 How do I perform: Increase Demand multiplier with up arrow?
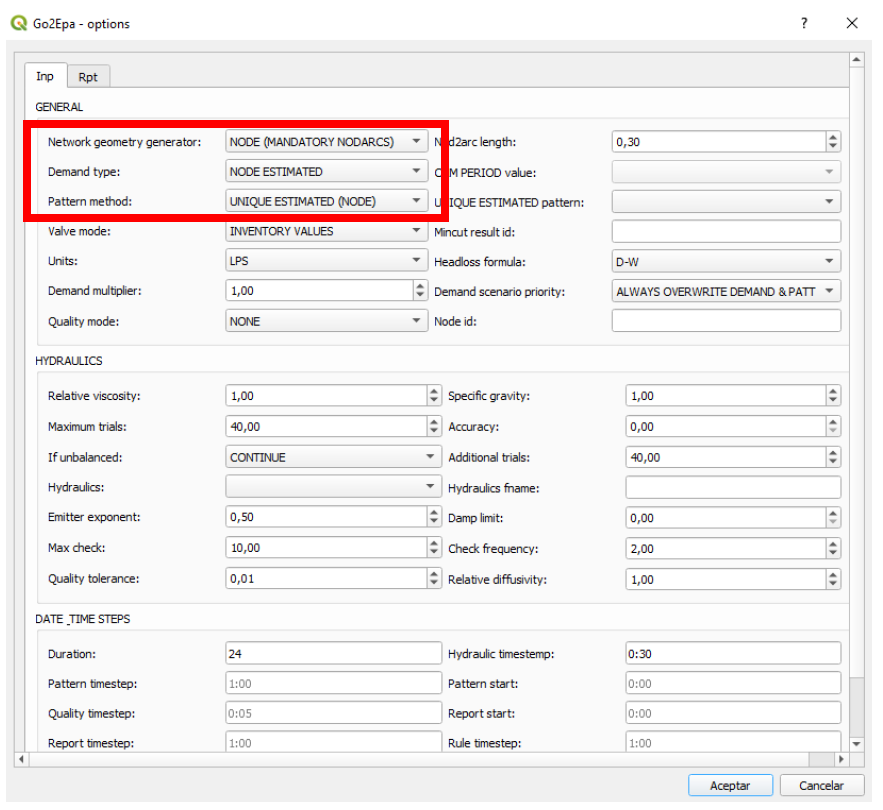click(420, 286)
